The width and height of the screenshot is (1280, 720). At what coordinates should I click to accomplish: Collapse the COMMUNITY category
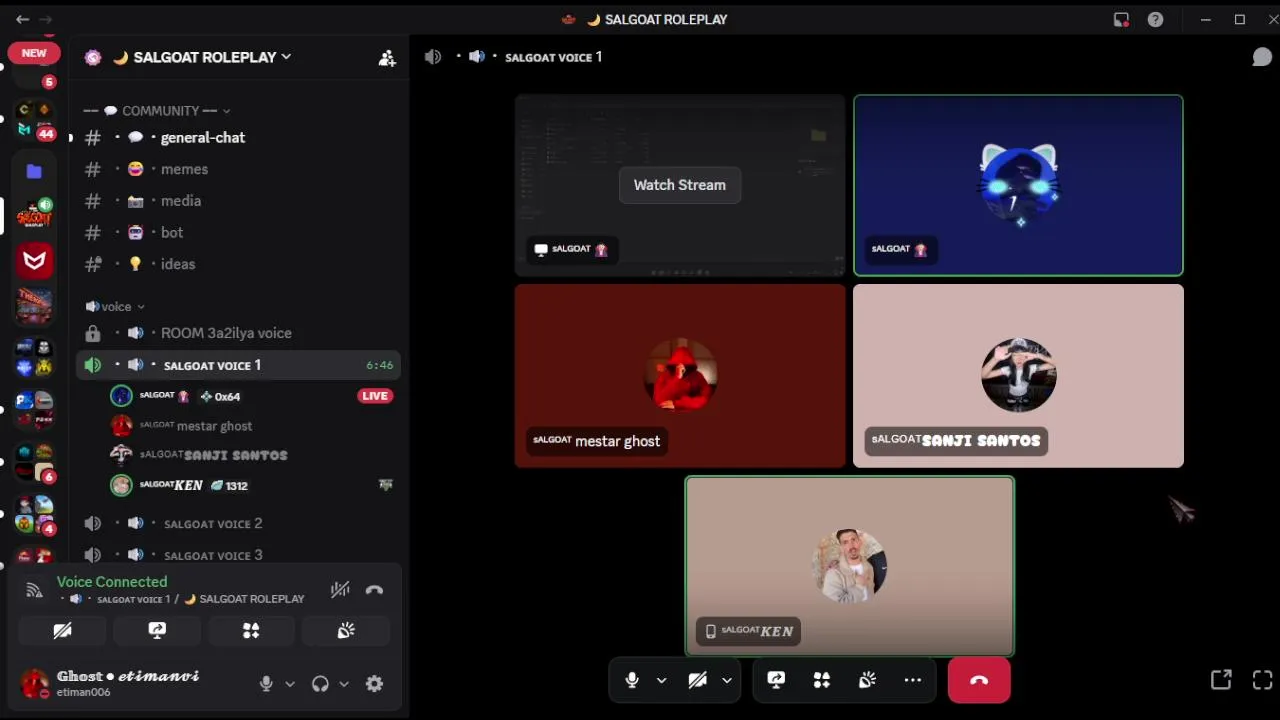[157, 111]
